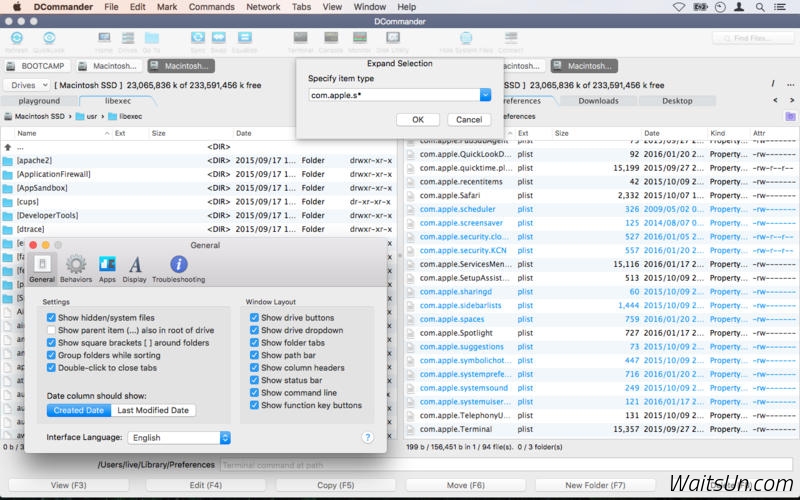The image size is (800, 500).
Task: Click the previous-tab arrow in right panel
Action: point(775,101)
